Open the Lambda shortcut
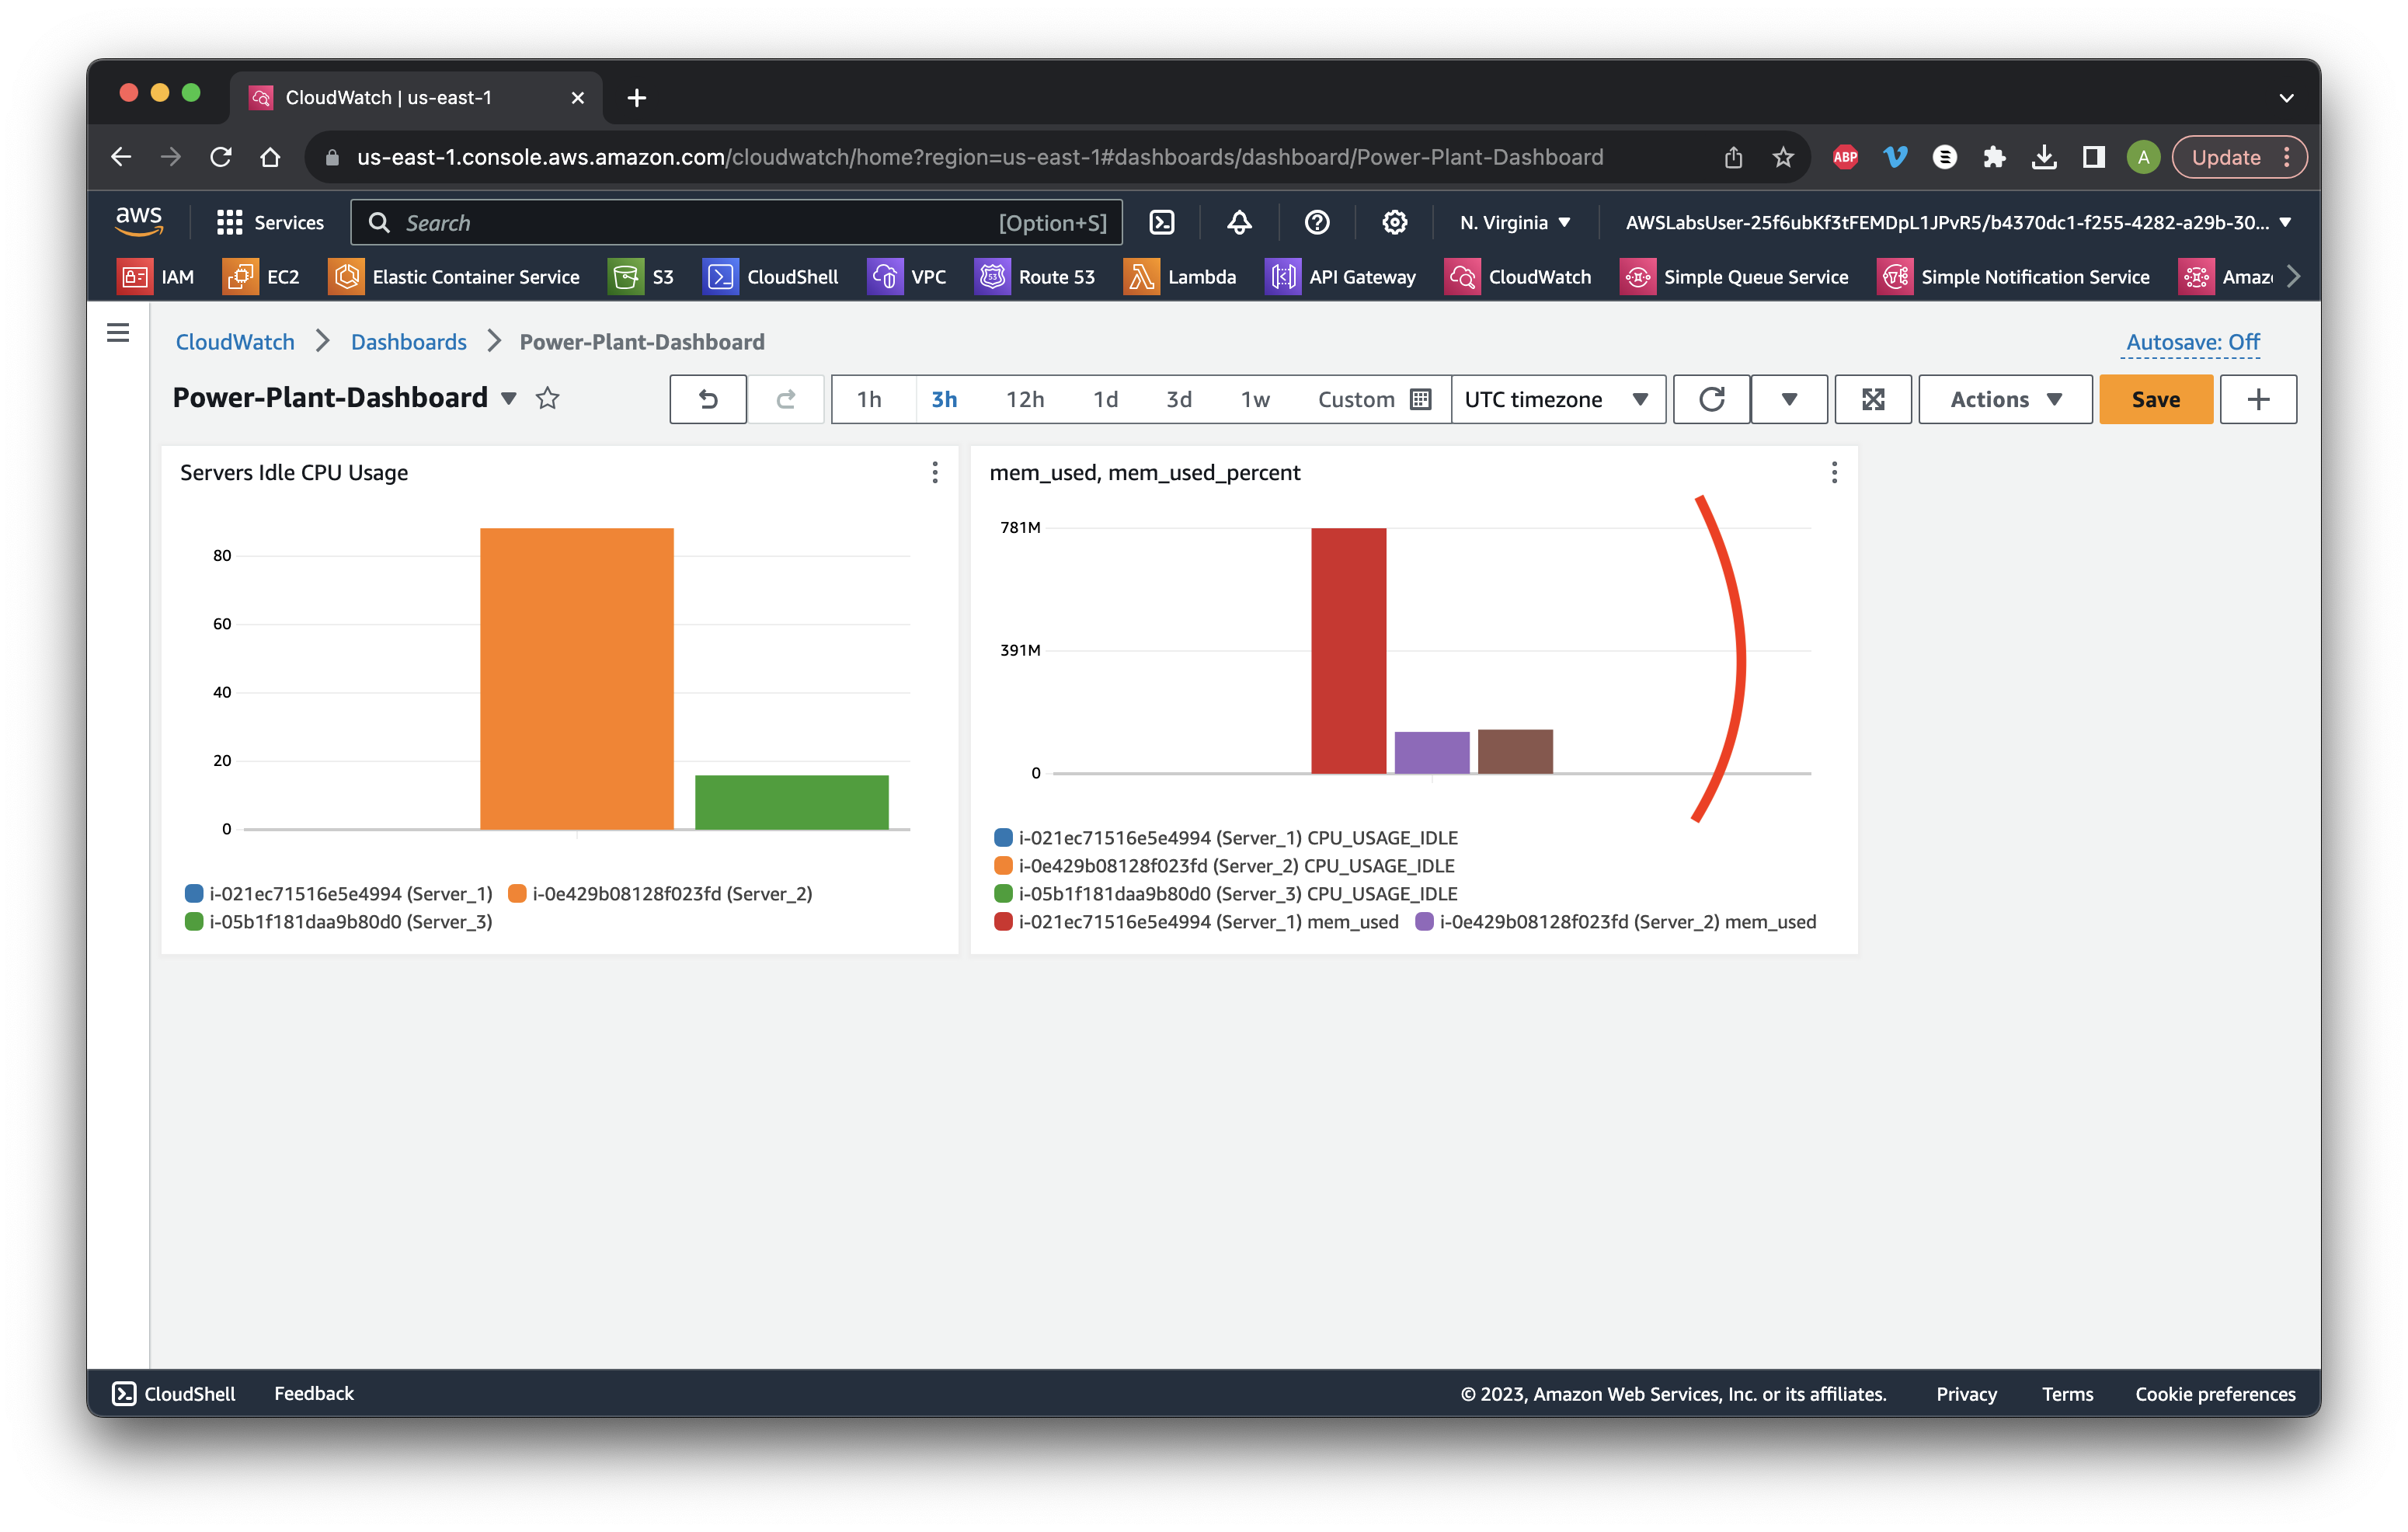 [x=1180, y=277]
